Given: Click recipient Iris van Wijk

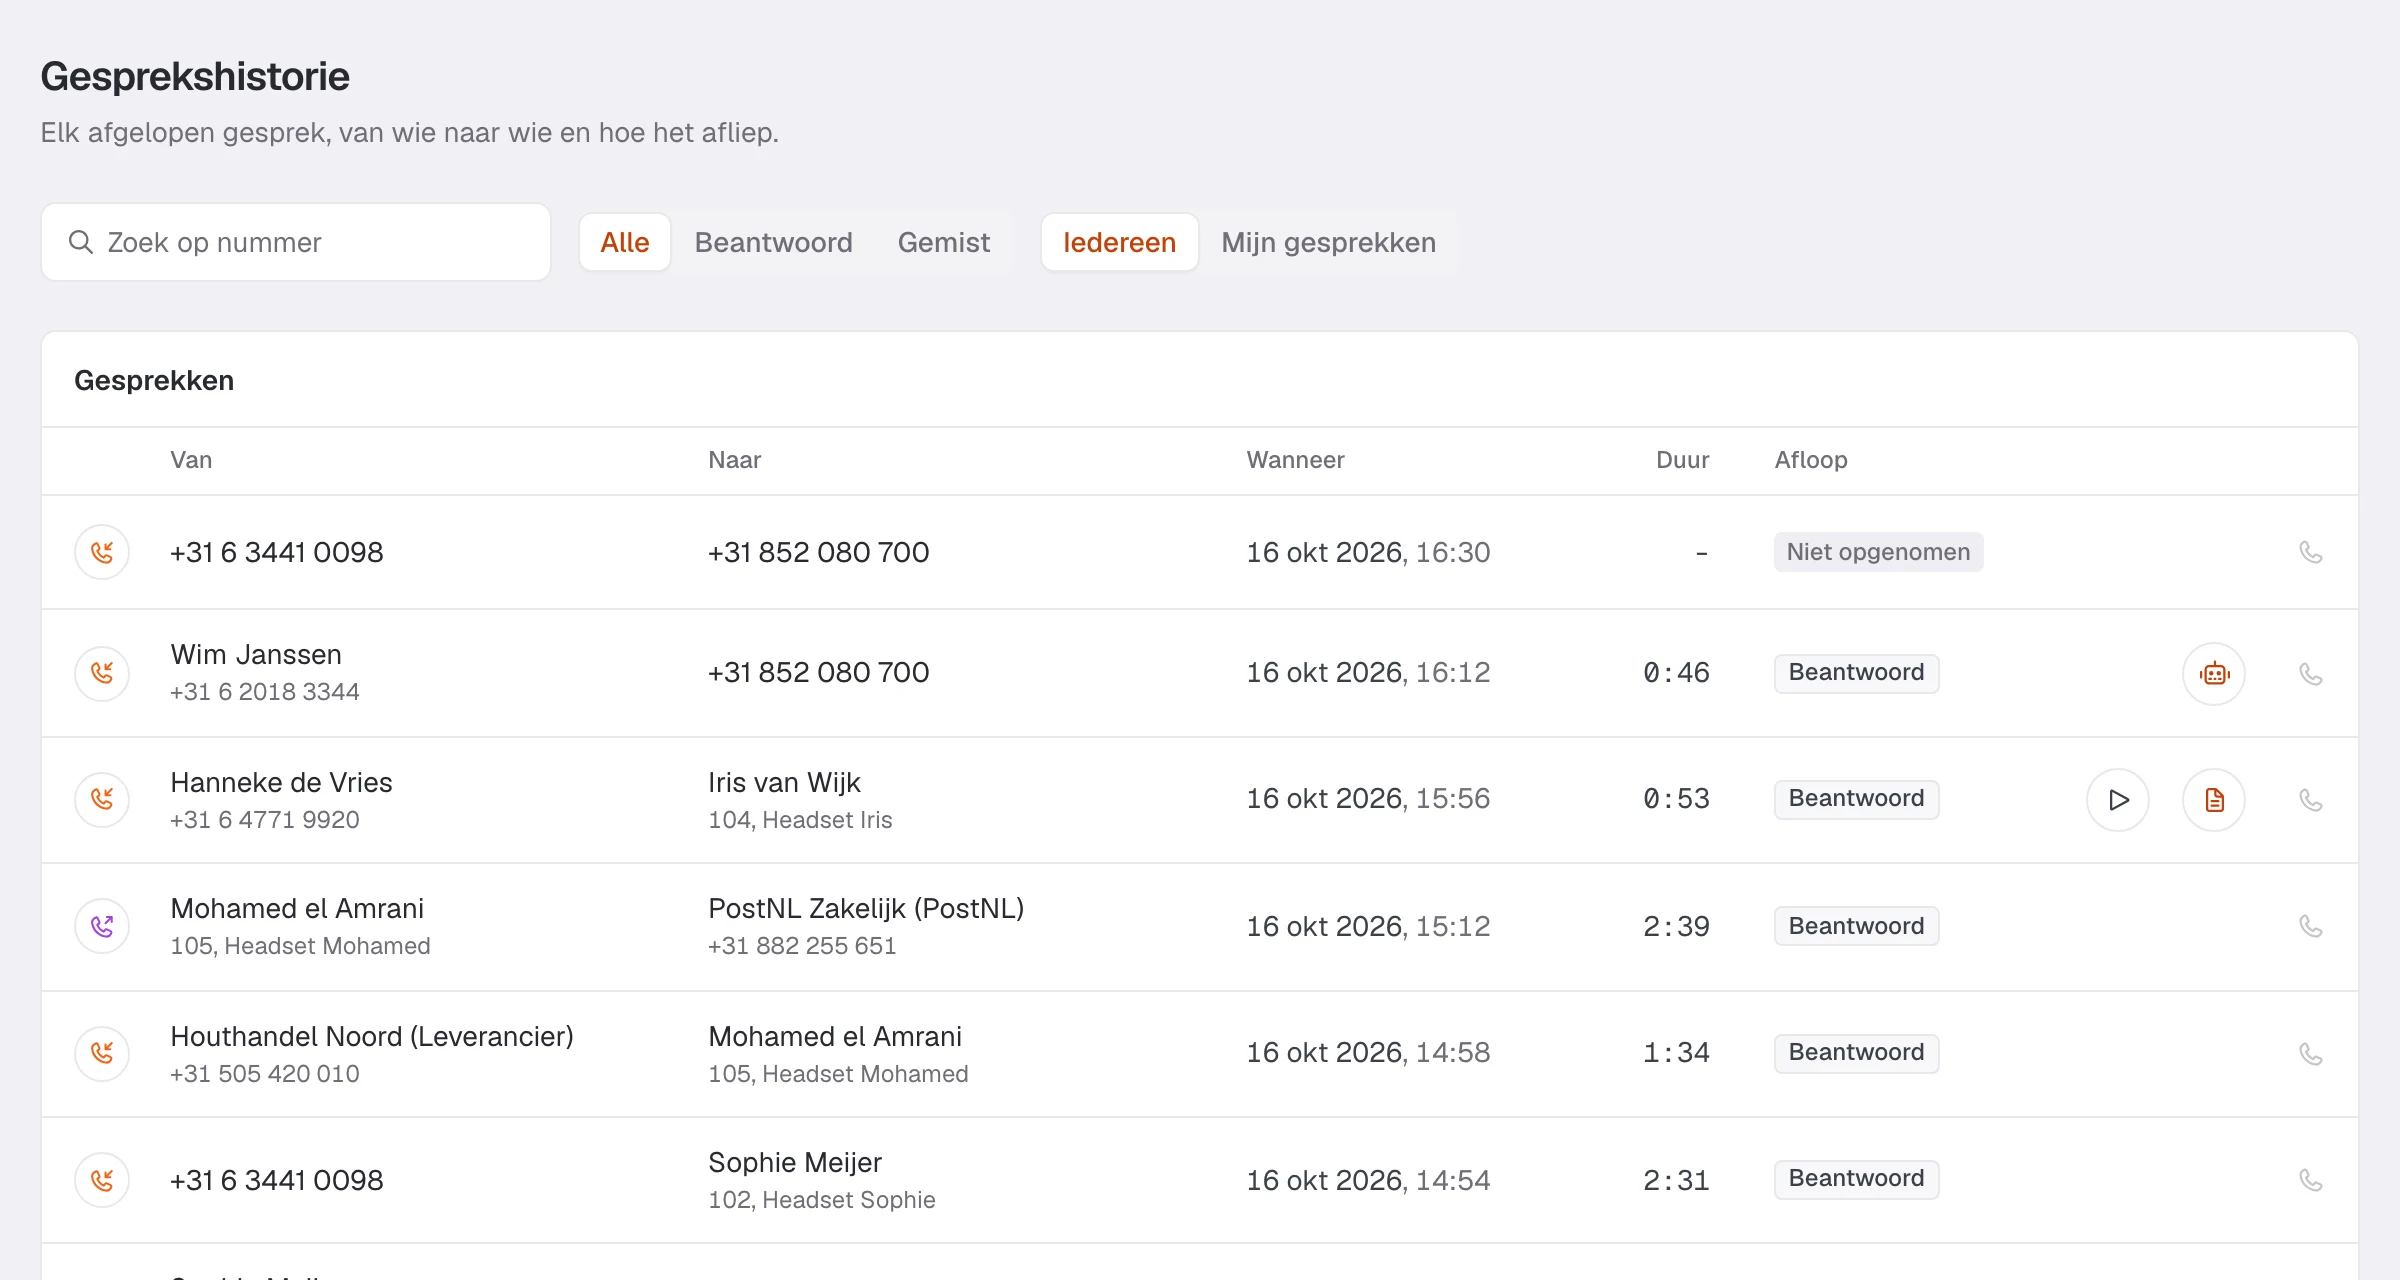Looking at the screenshot, I should click(784, 783).
